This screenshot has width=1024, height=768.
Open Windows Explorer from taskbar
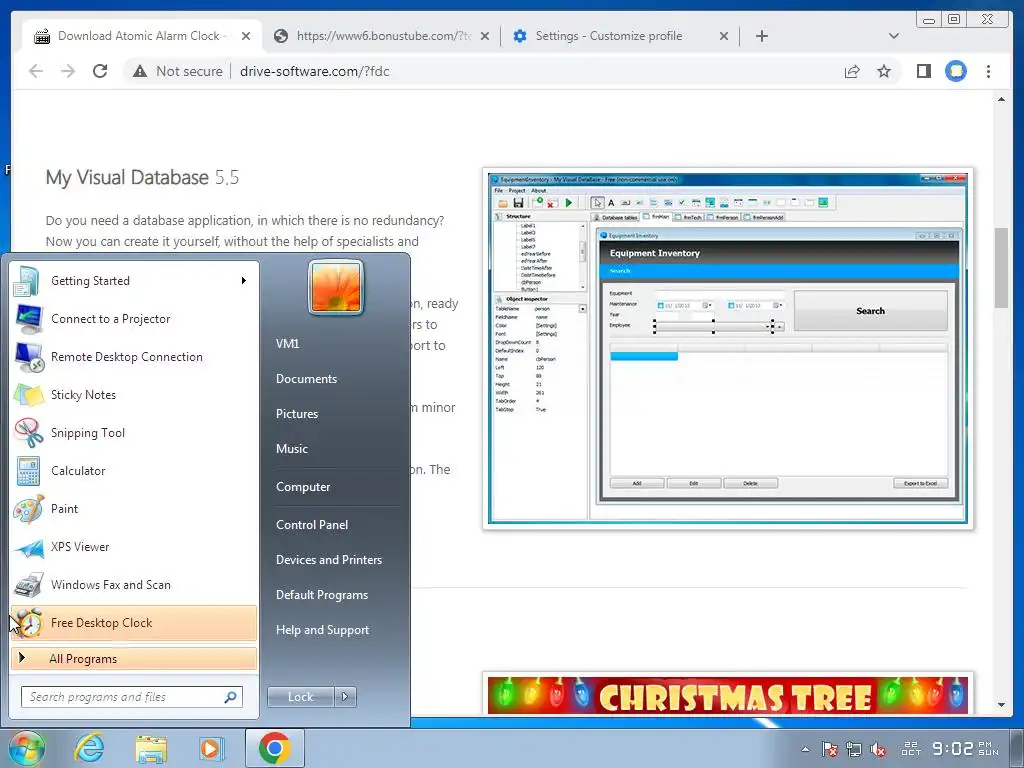click(x=151, y=748)
